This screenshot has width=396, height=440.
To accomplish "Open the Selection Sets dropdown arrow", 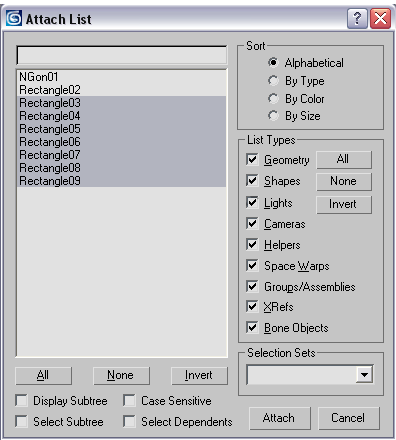I will (x=364, y=375).
